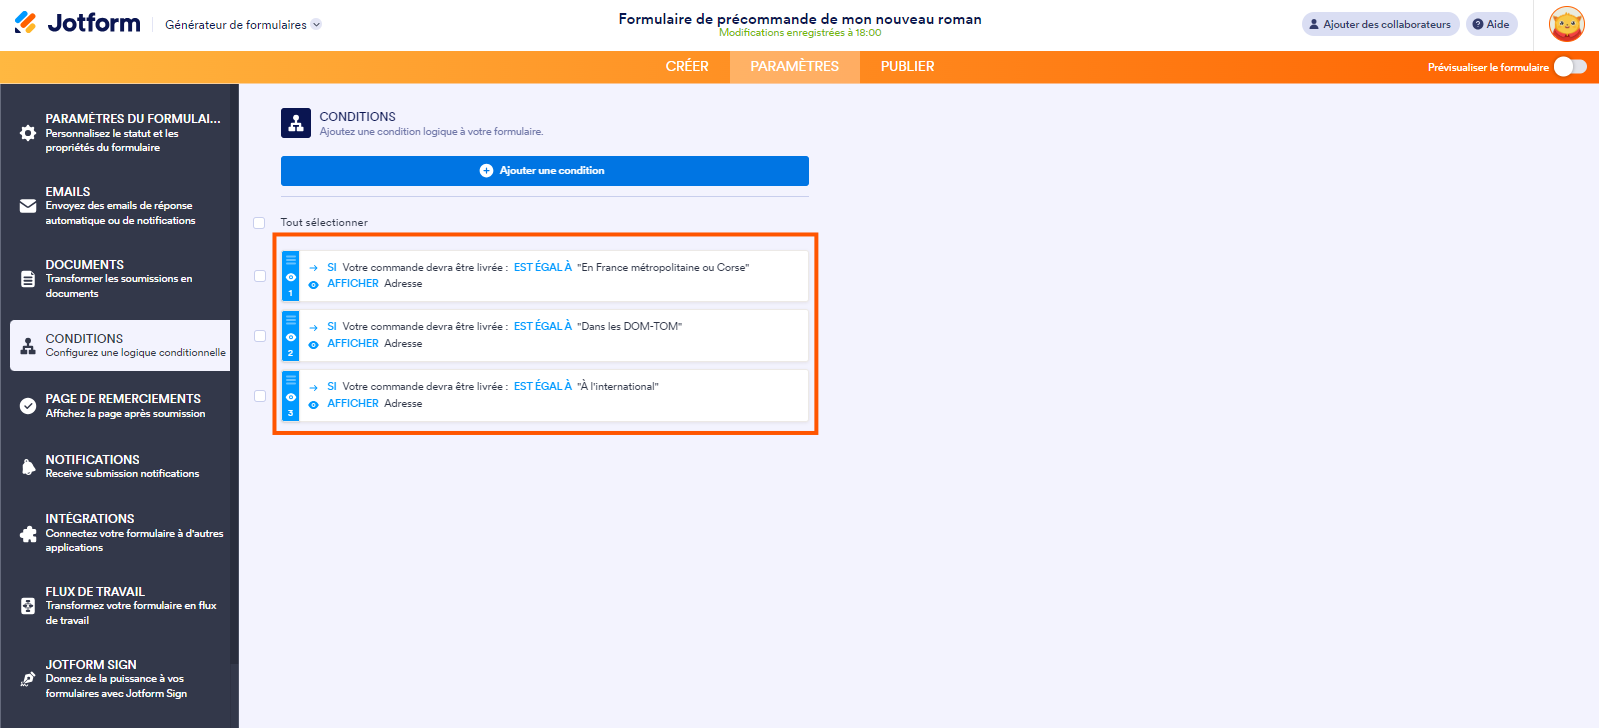Click the Conditions header icon
Screen dimensions: 1599x728
[296, 123]
